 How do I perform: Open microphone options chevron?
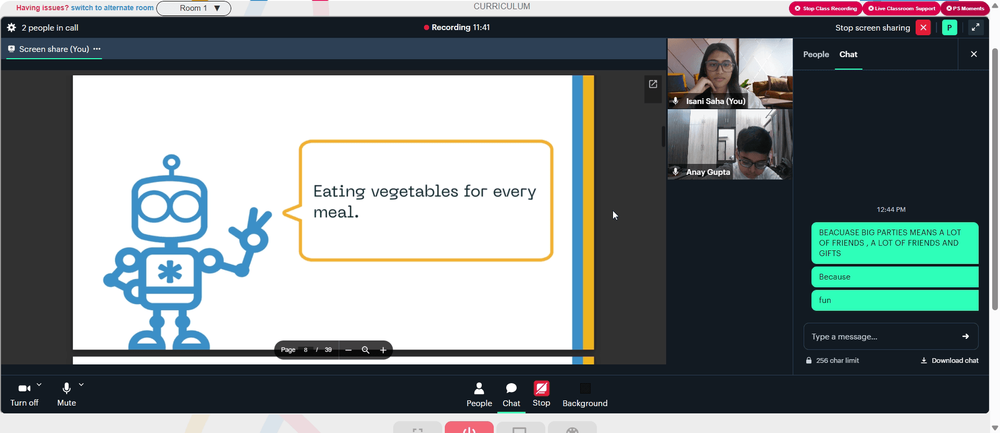(x=81, y=385)
